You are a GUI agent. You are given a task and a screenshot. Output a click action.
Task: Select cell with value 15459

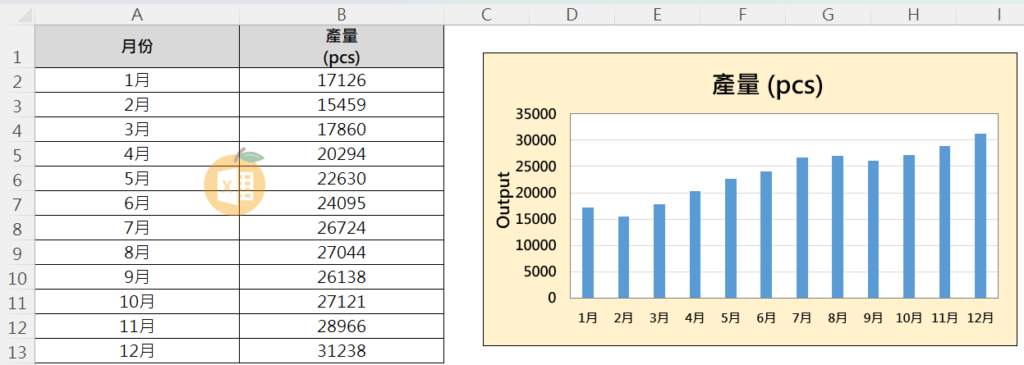(x=342, y=104)
